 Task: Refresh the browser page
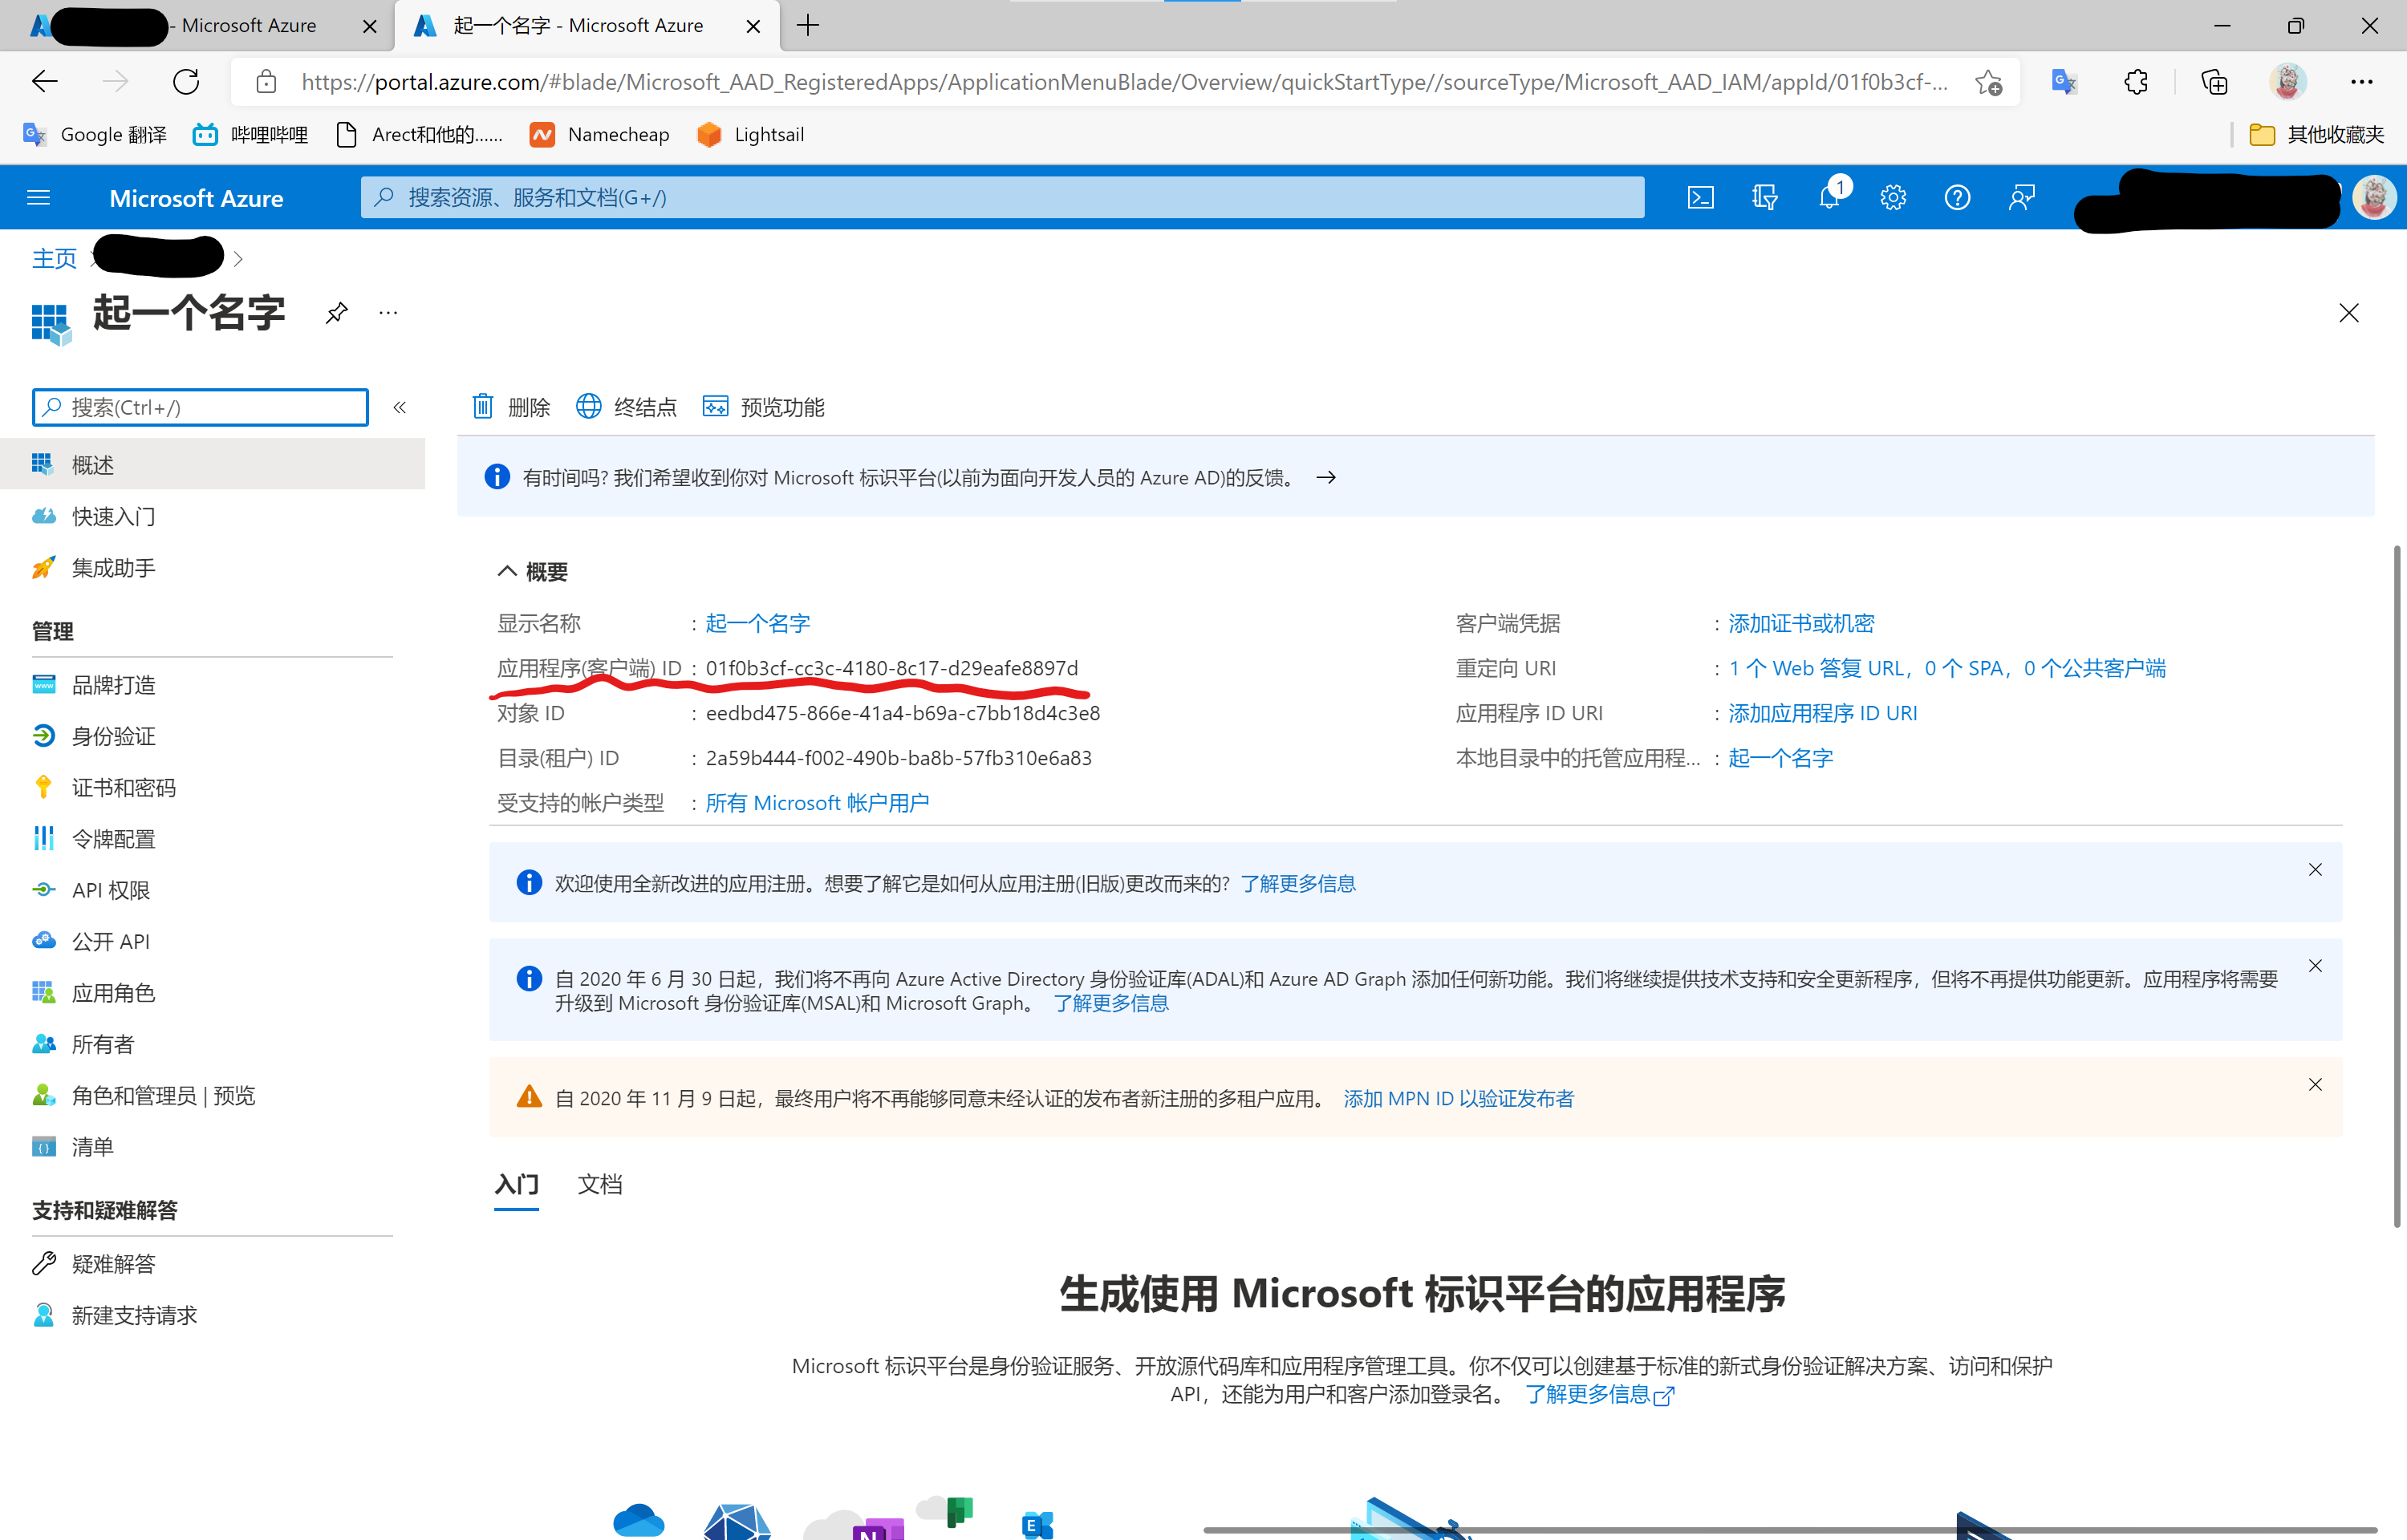click(x=186, y=82)
